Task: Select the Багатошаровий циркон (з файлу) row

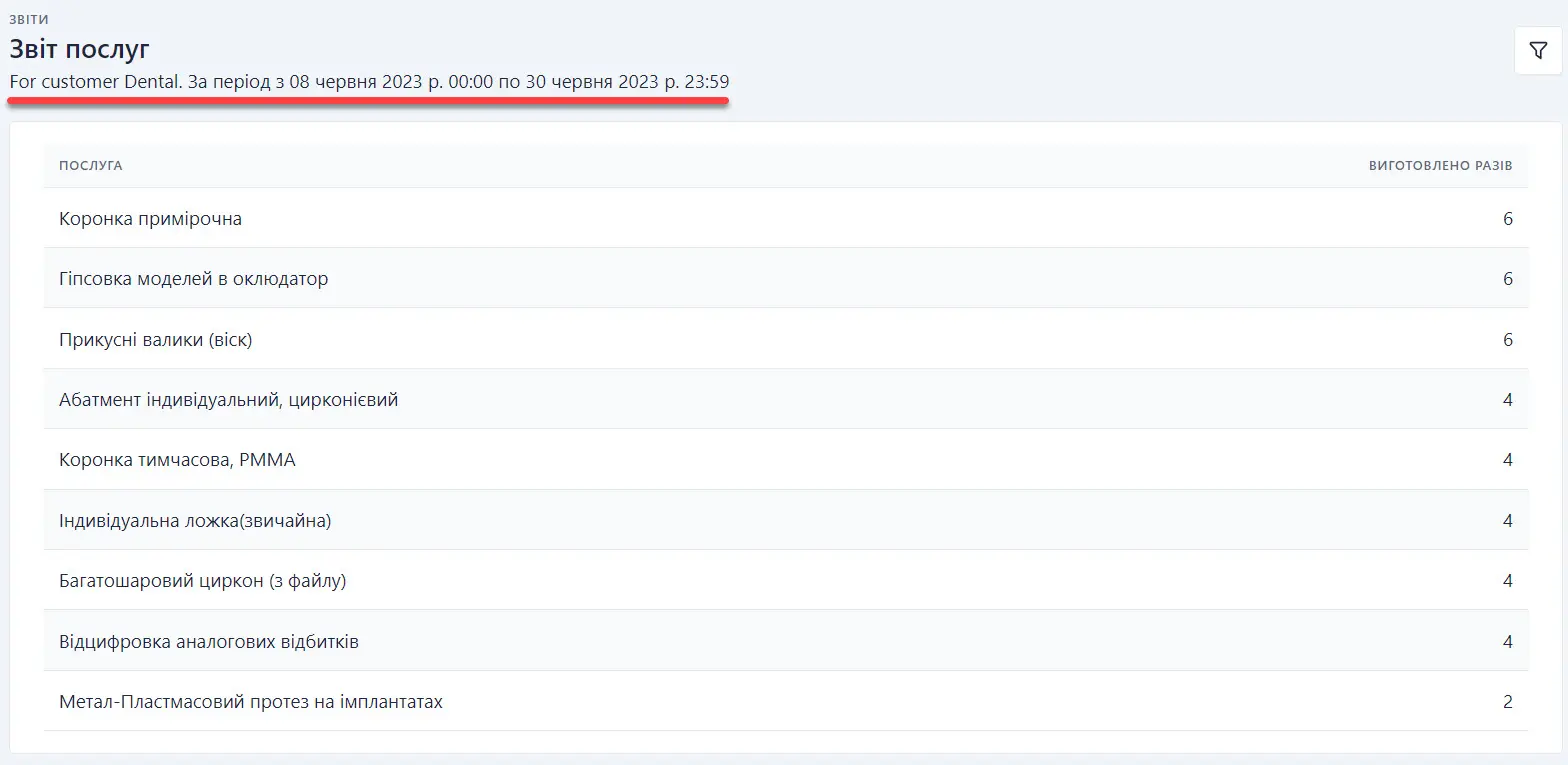Action: (786, 581)
